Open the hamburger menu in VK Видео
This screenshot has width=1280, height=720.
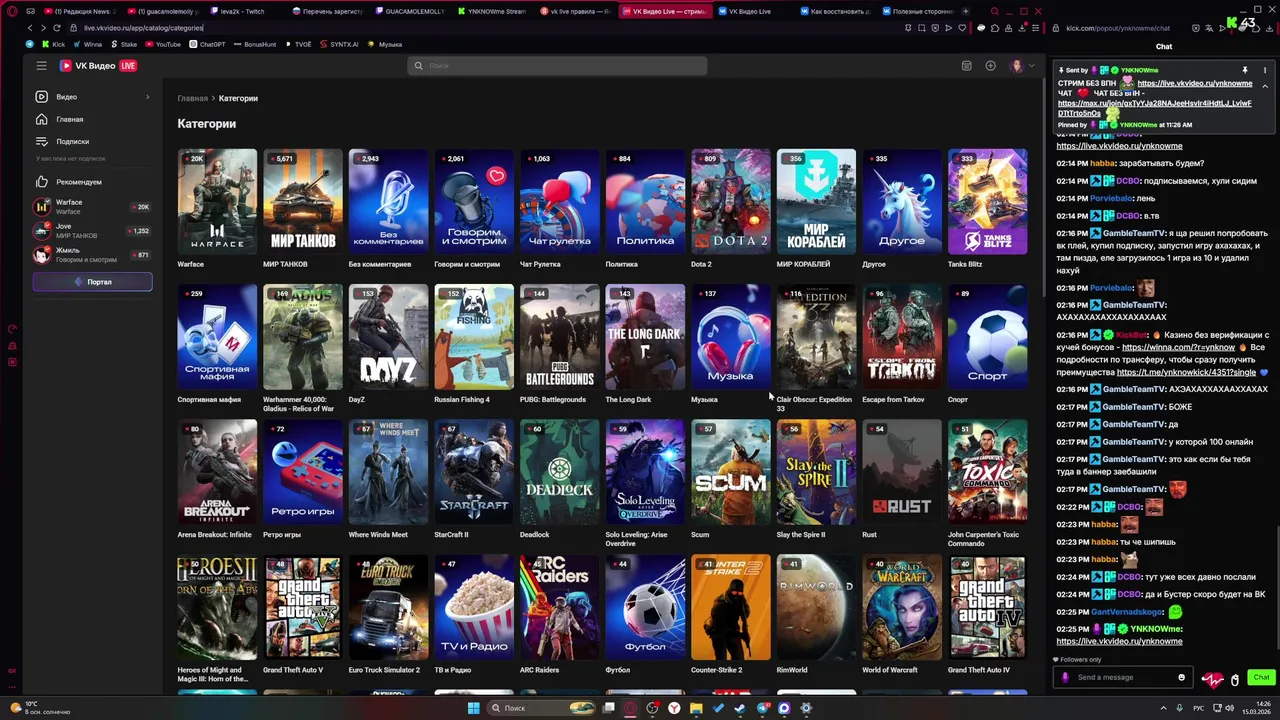(41, 65)
